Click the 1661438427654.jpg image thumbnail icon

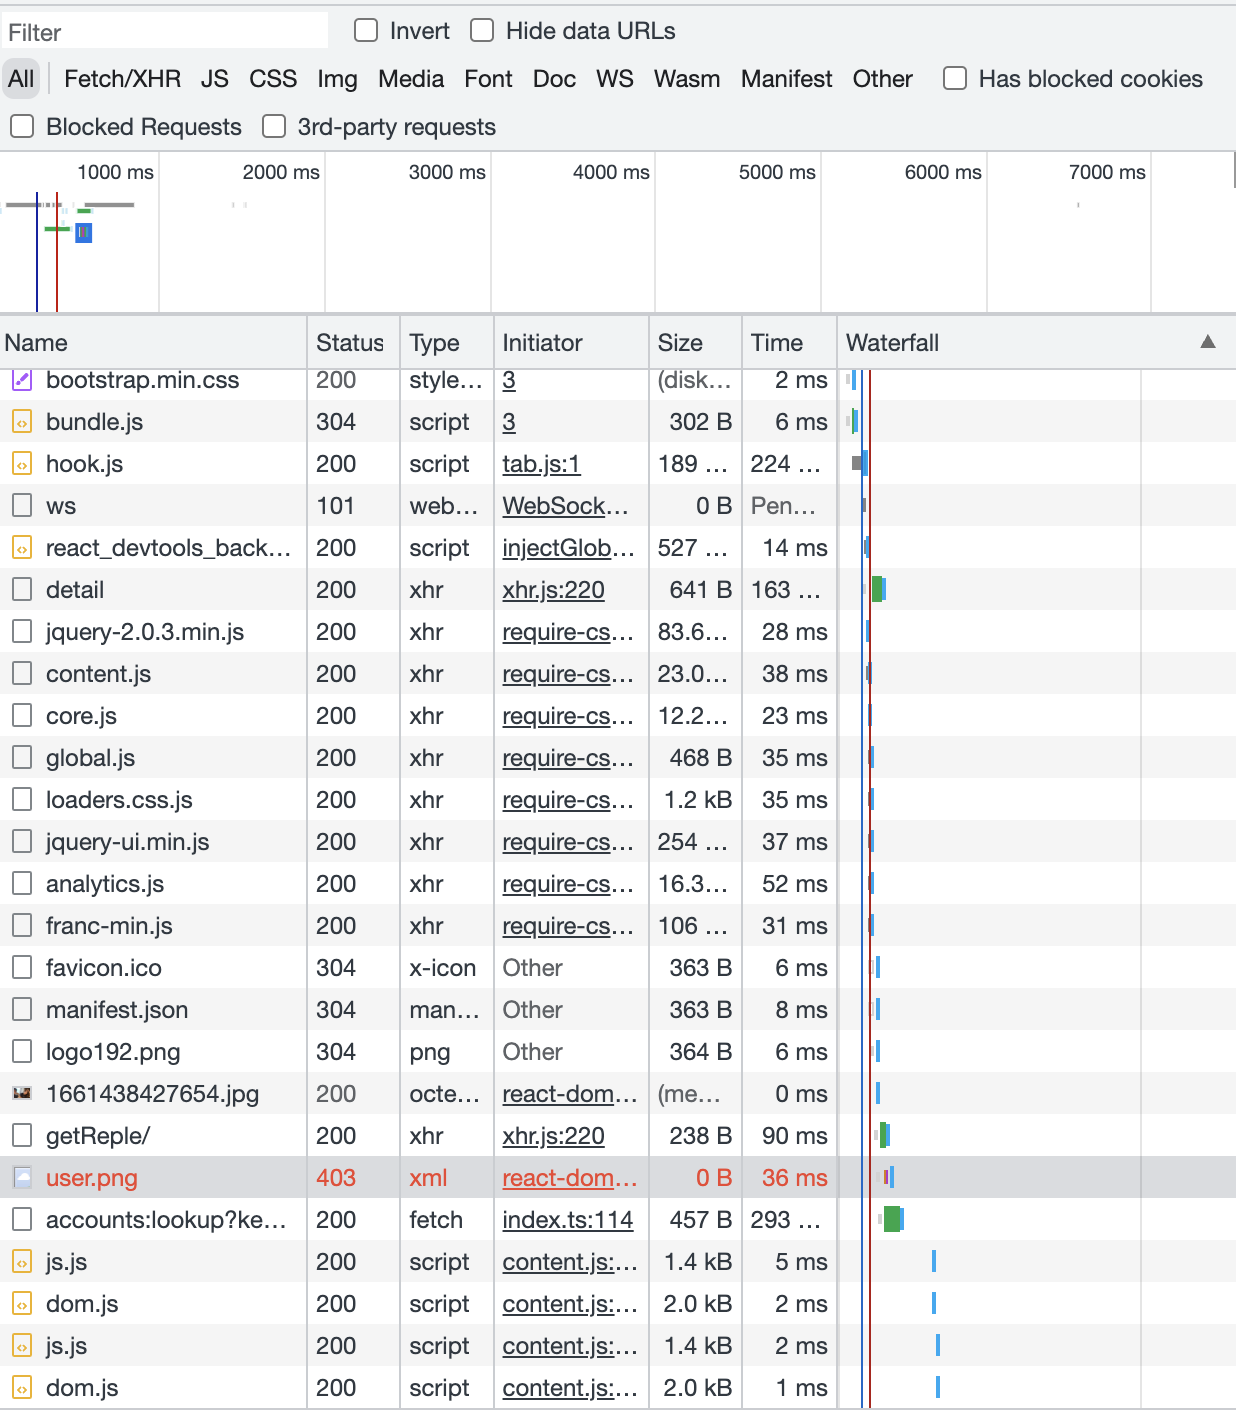pyautogui.click(x=22, y=1094)
